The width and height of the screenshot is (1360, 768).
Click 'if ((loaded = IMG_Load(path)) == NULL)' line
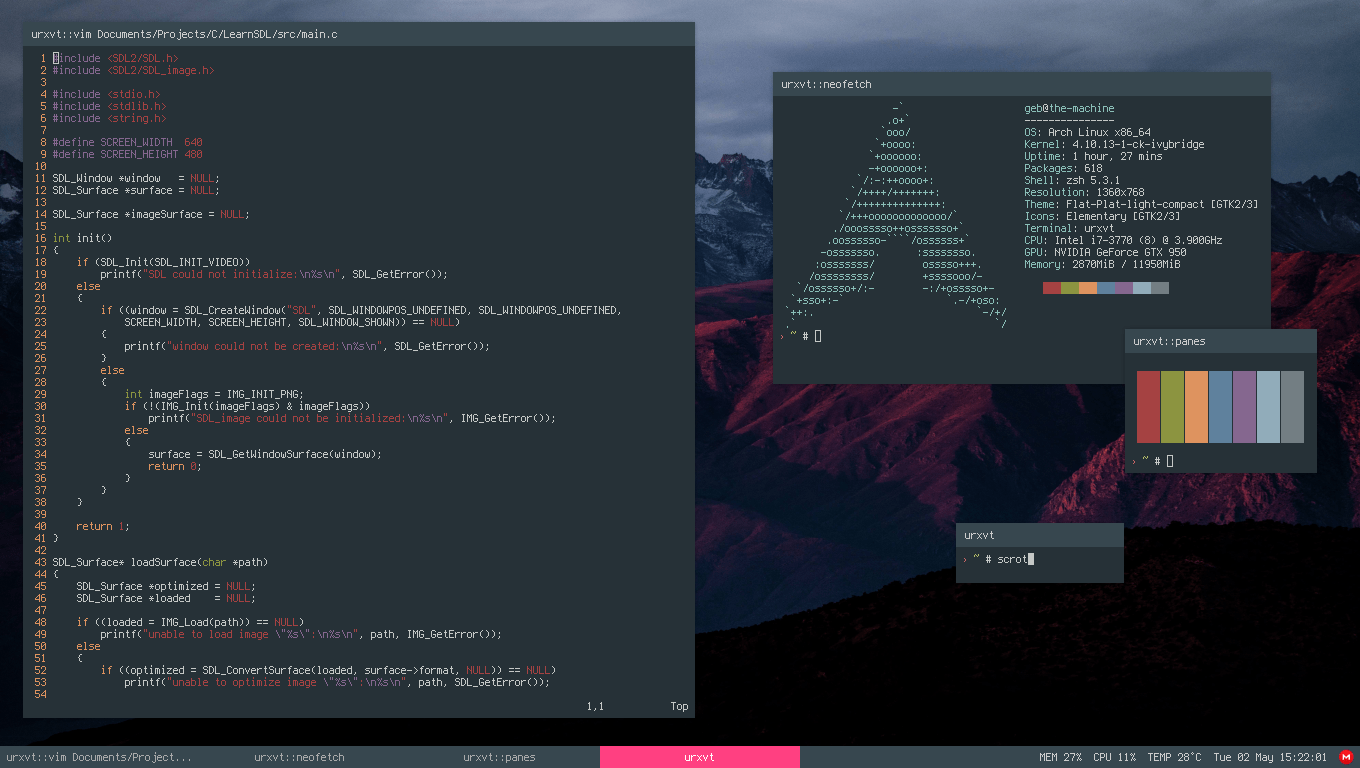pos(191,622)
